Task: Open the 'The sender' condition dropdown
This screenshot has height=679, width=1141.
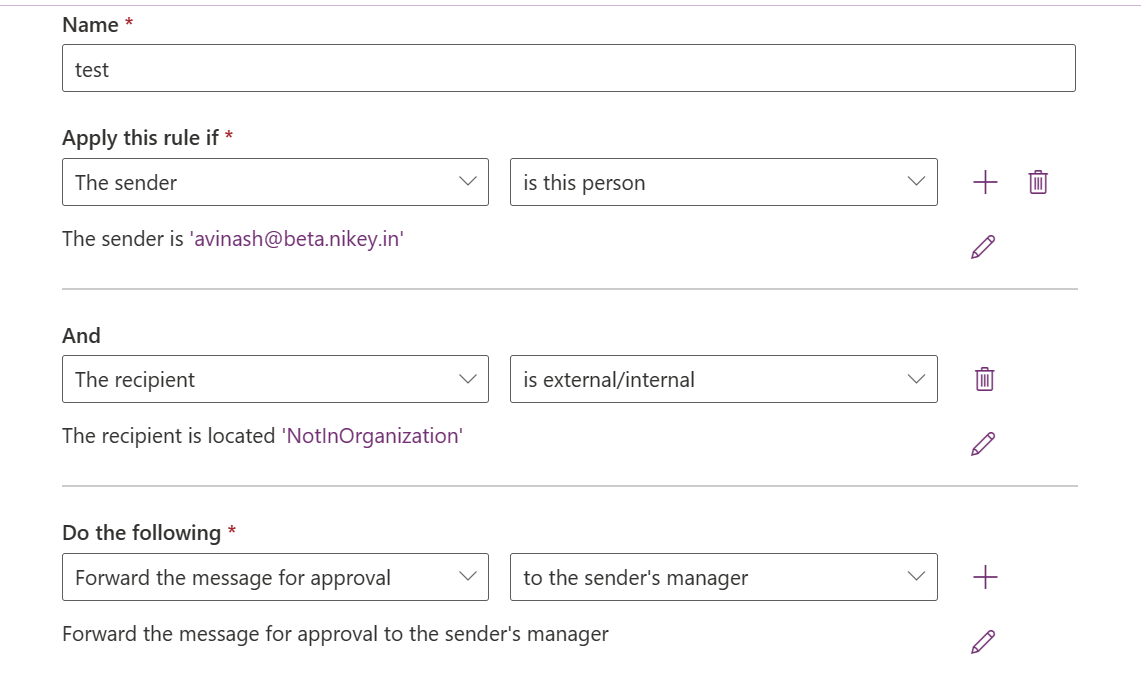Action: click(x=275, y=182)
